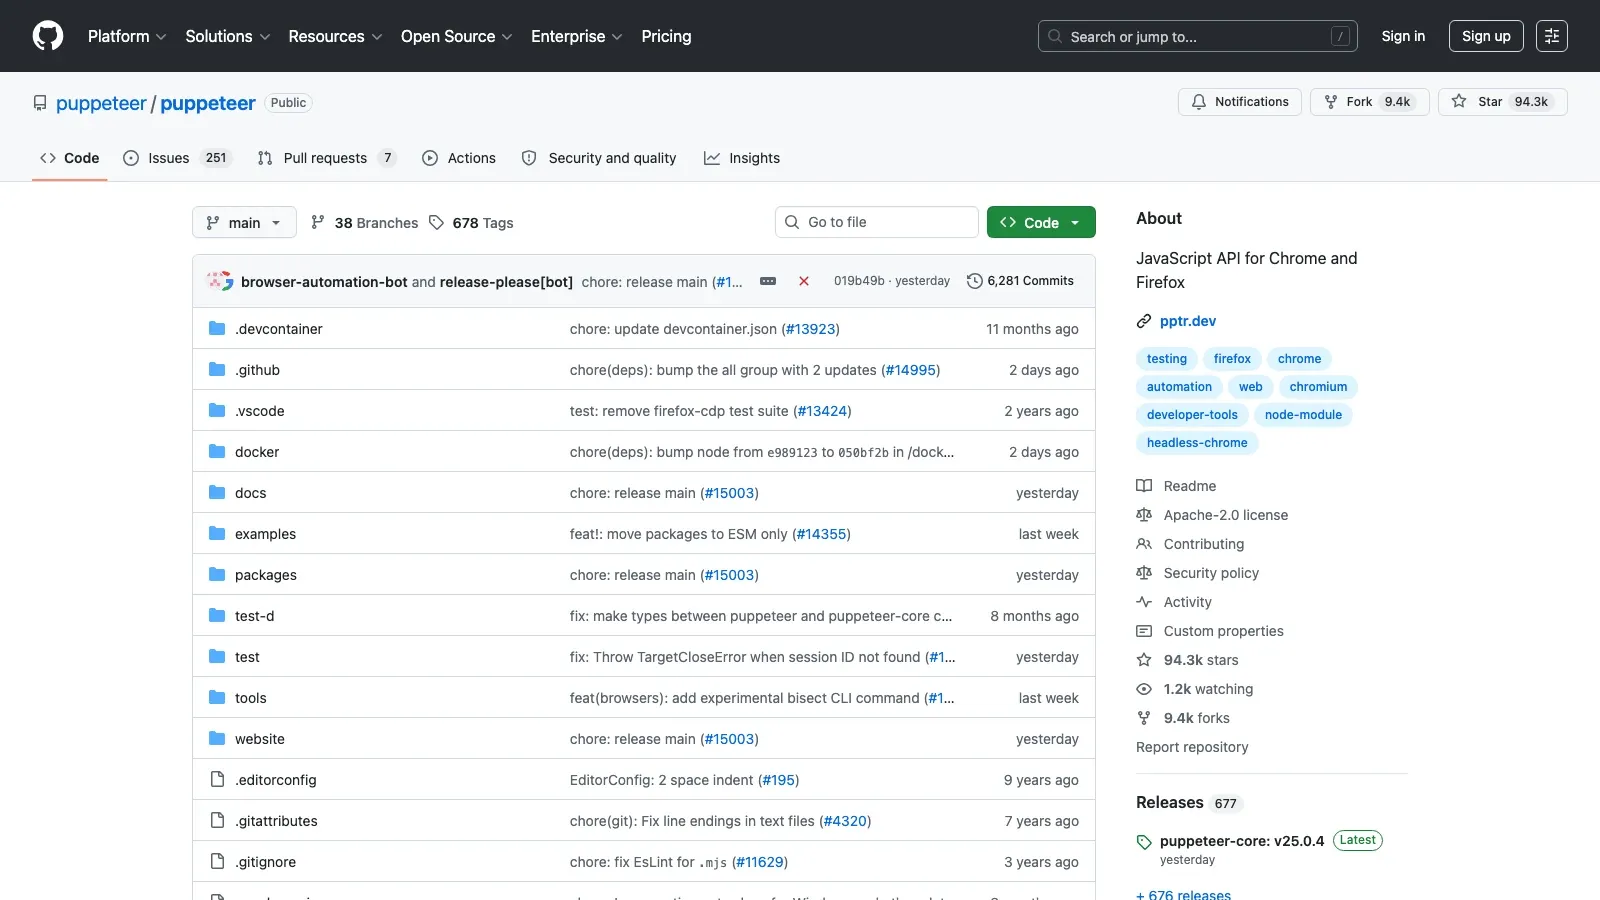Switch to the Actions tab
The height and width of the screenshot is (900, 1600).
459,158
